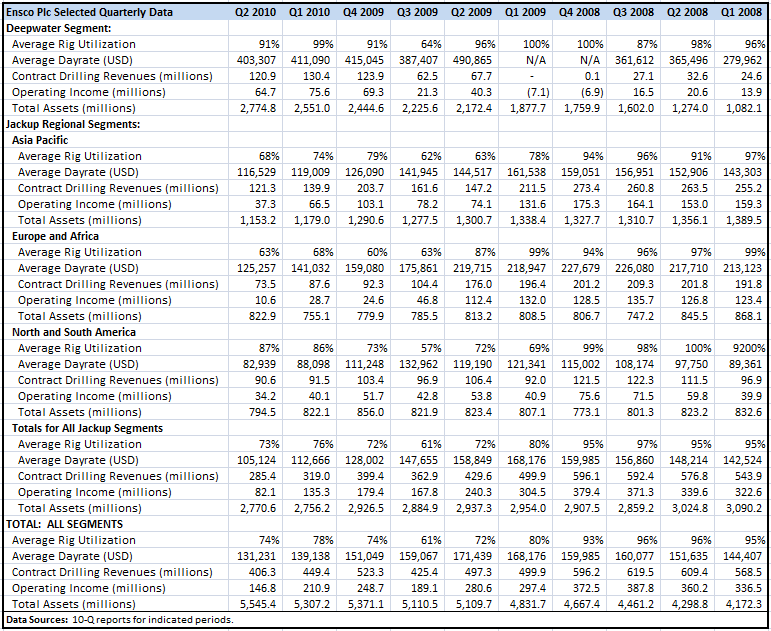Click Deepwater dayrate value 490,865
The height and width of the screenshot is (631, 771).
coord(472,60)
